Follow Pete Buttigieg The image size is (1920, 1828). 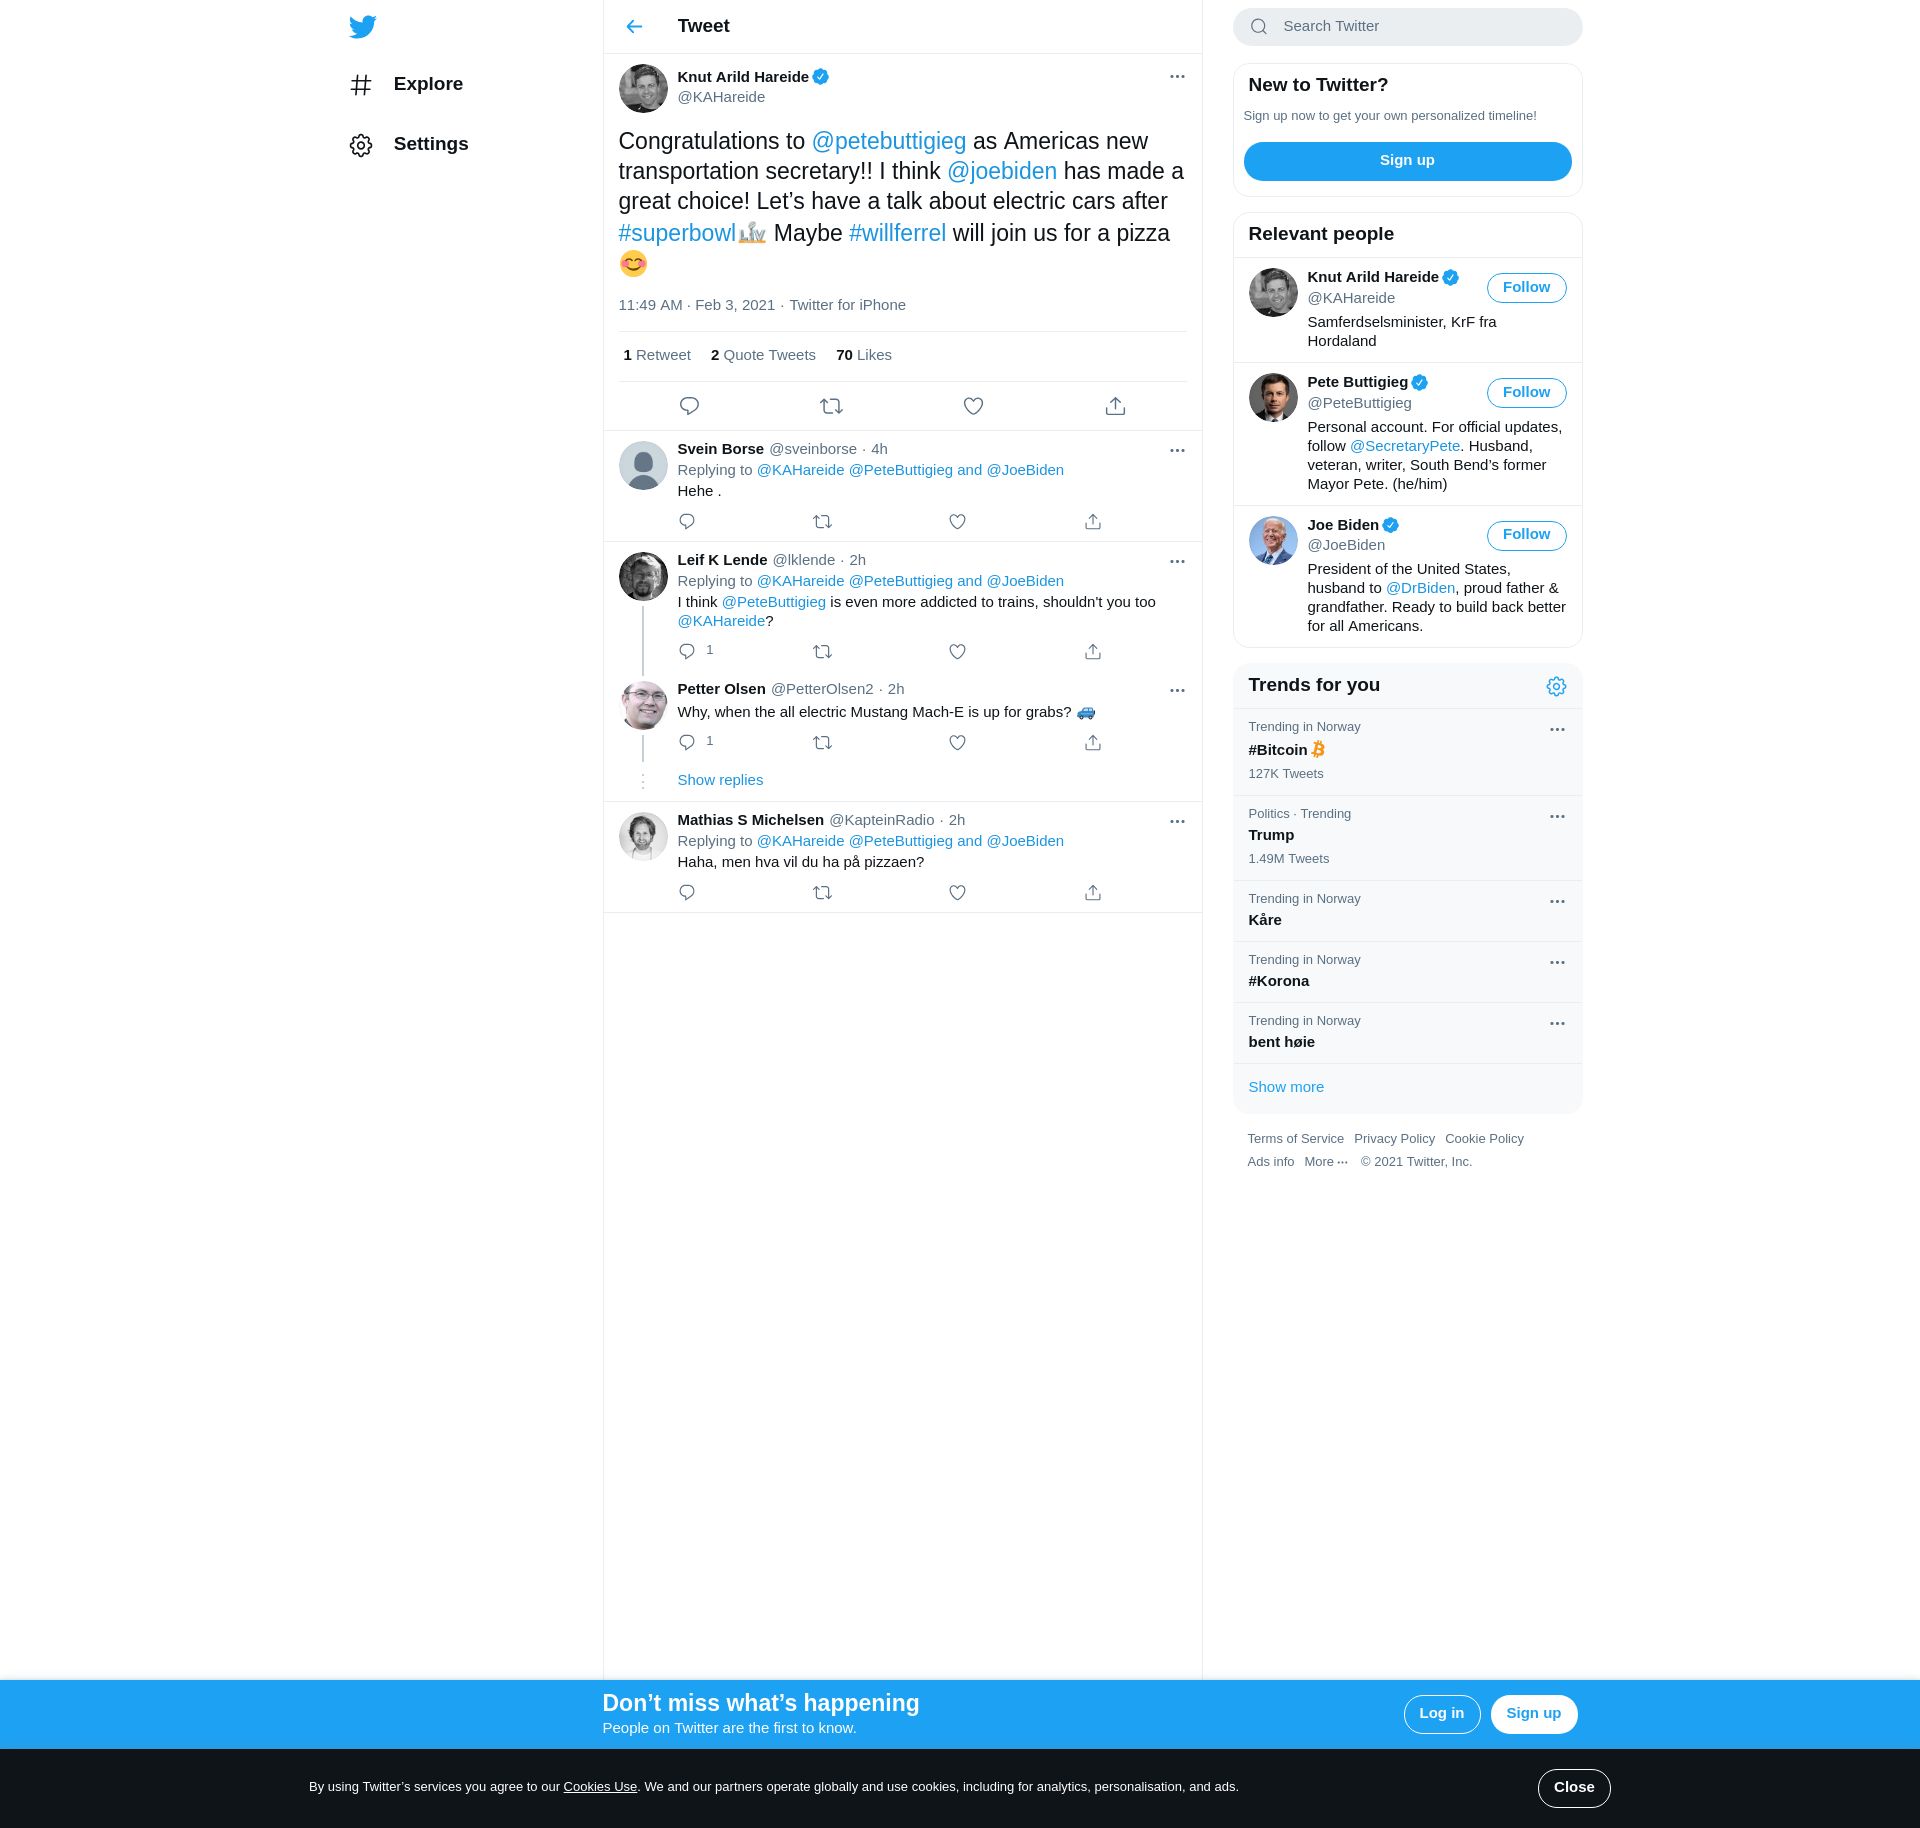(x=1526, y=393)
